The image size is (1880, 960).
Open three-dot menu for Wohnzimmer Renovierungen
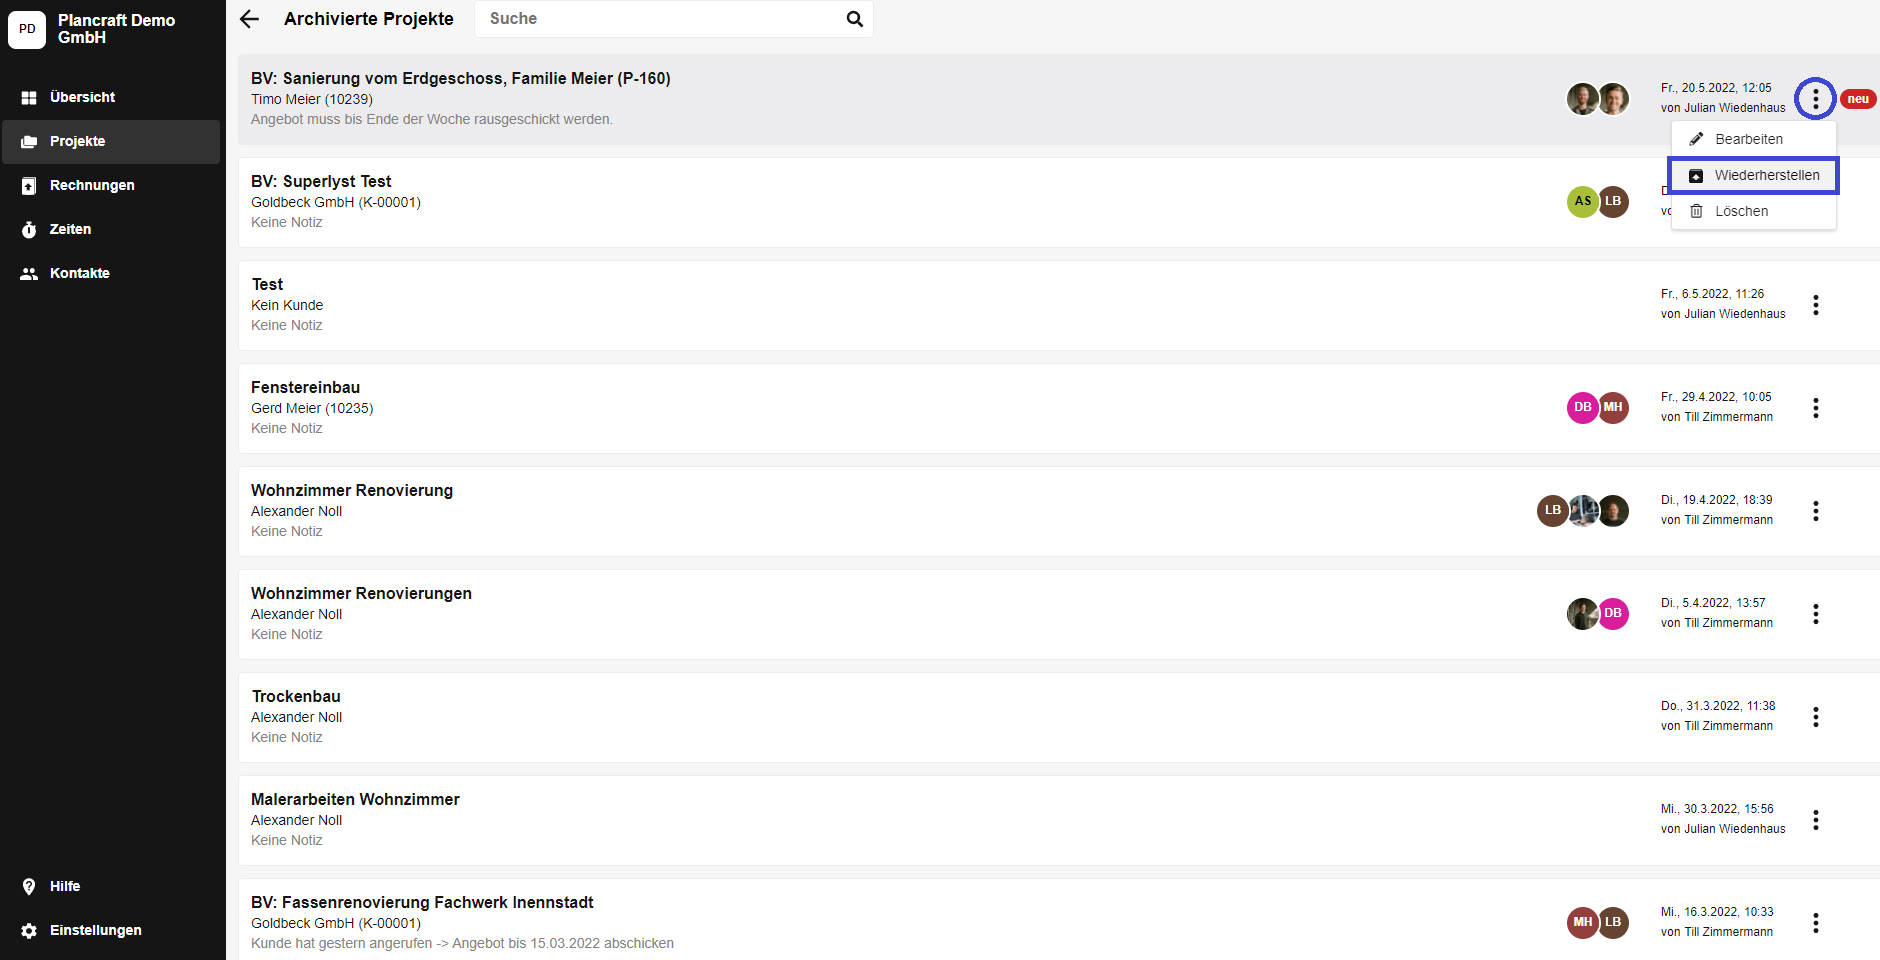pyautogui.click(x=1815, y=614)
